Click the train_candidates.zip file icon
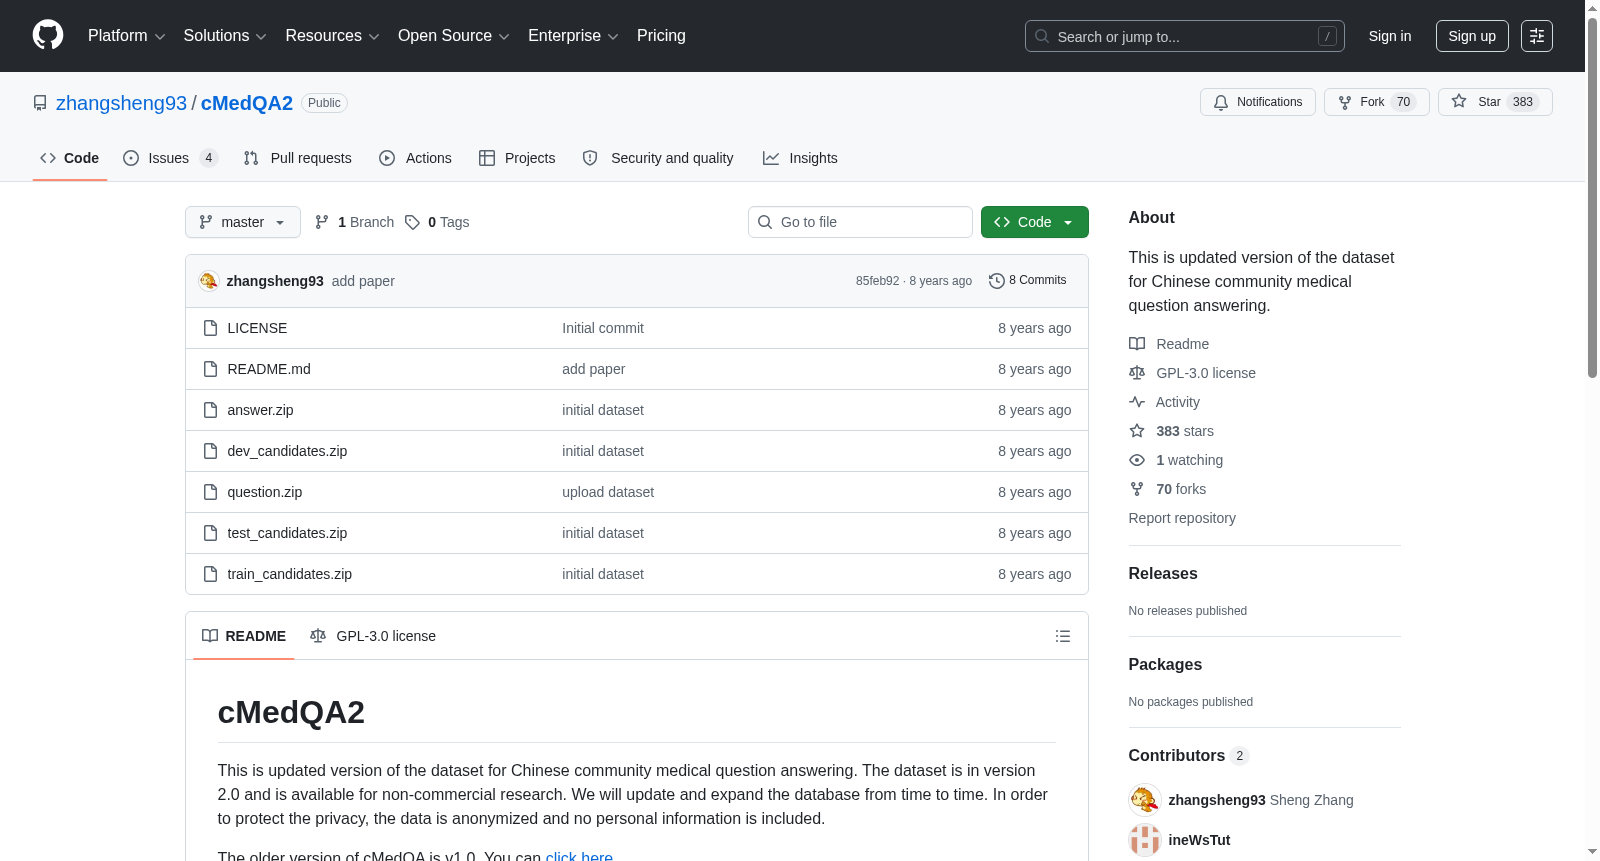Image resolution: width=1600 pixels, height=861 pixels. [210, 574]
